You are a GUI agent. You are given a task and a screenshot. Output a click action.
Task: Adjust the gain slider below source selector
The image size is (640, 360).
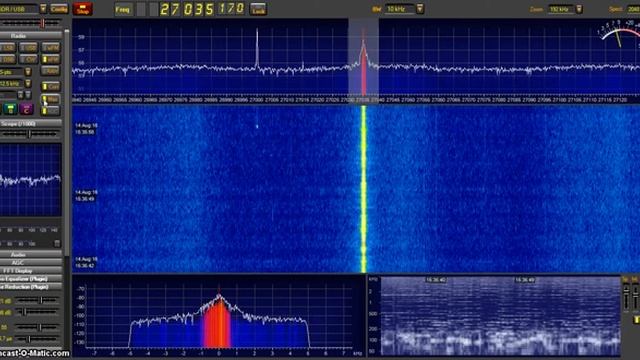click(x=31, y=23)
